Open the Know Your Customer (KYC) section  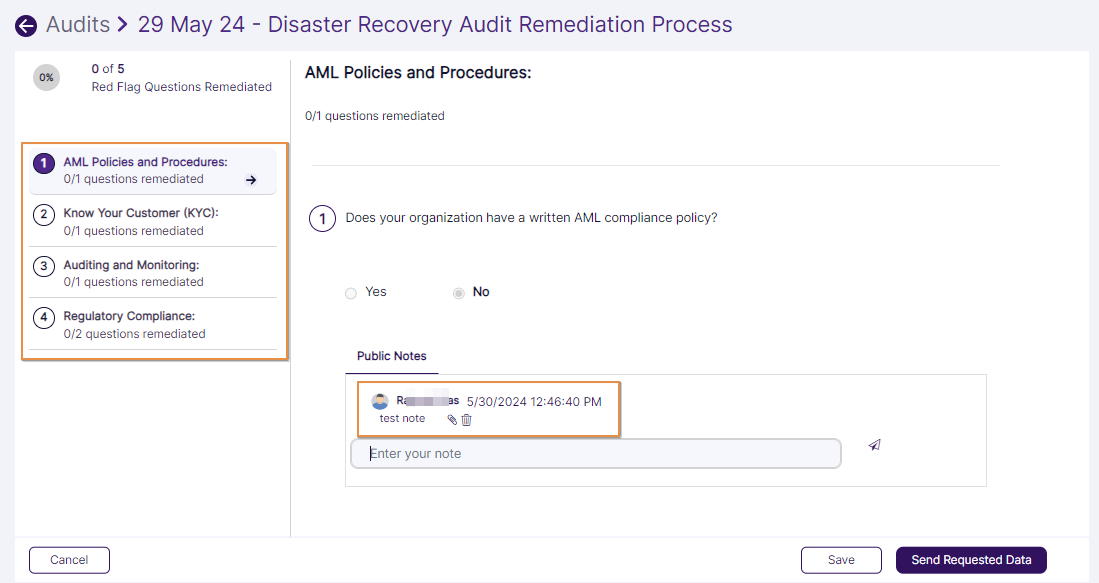141,213
